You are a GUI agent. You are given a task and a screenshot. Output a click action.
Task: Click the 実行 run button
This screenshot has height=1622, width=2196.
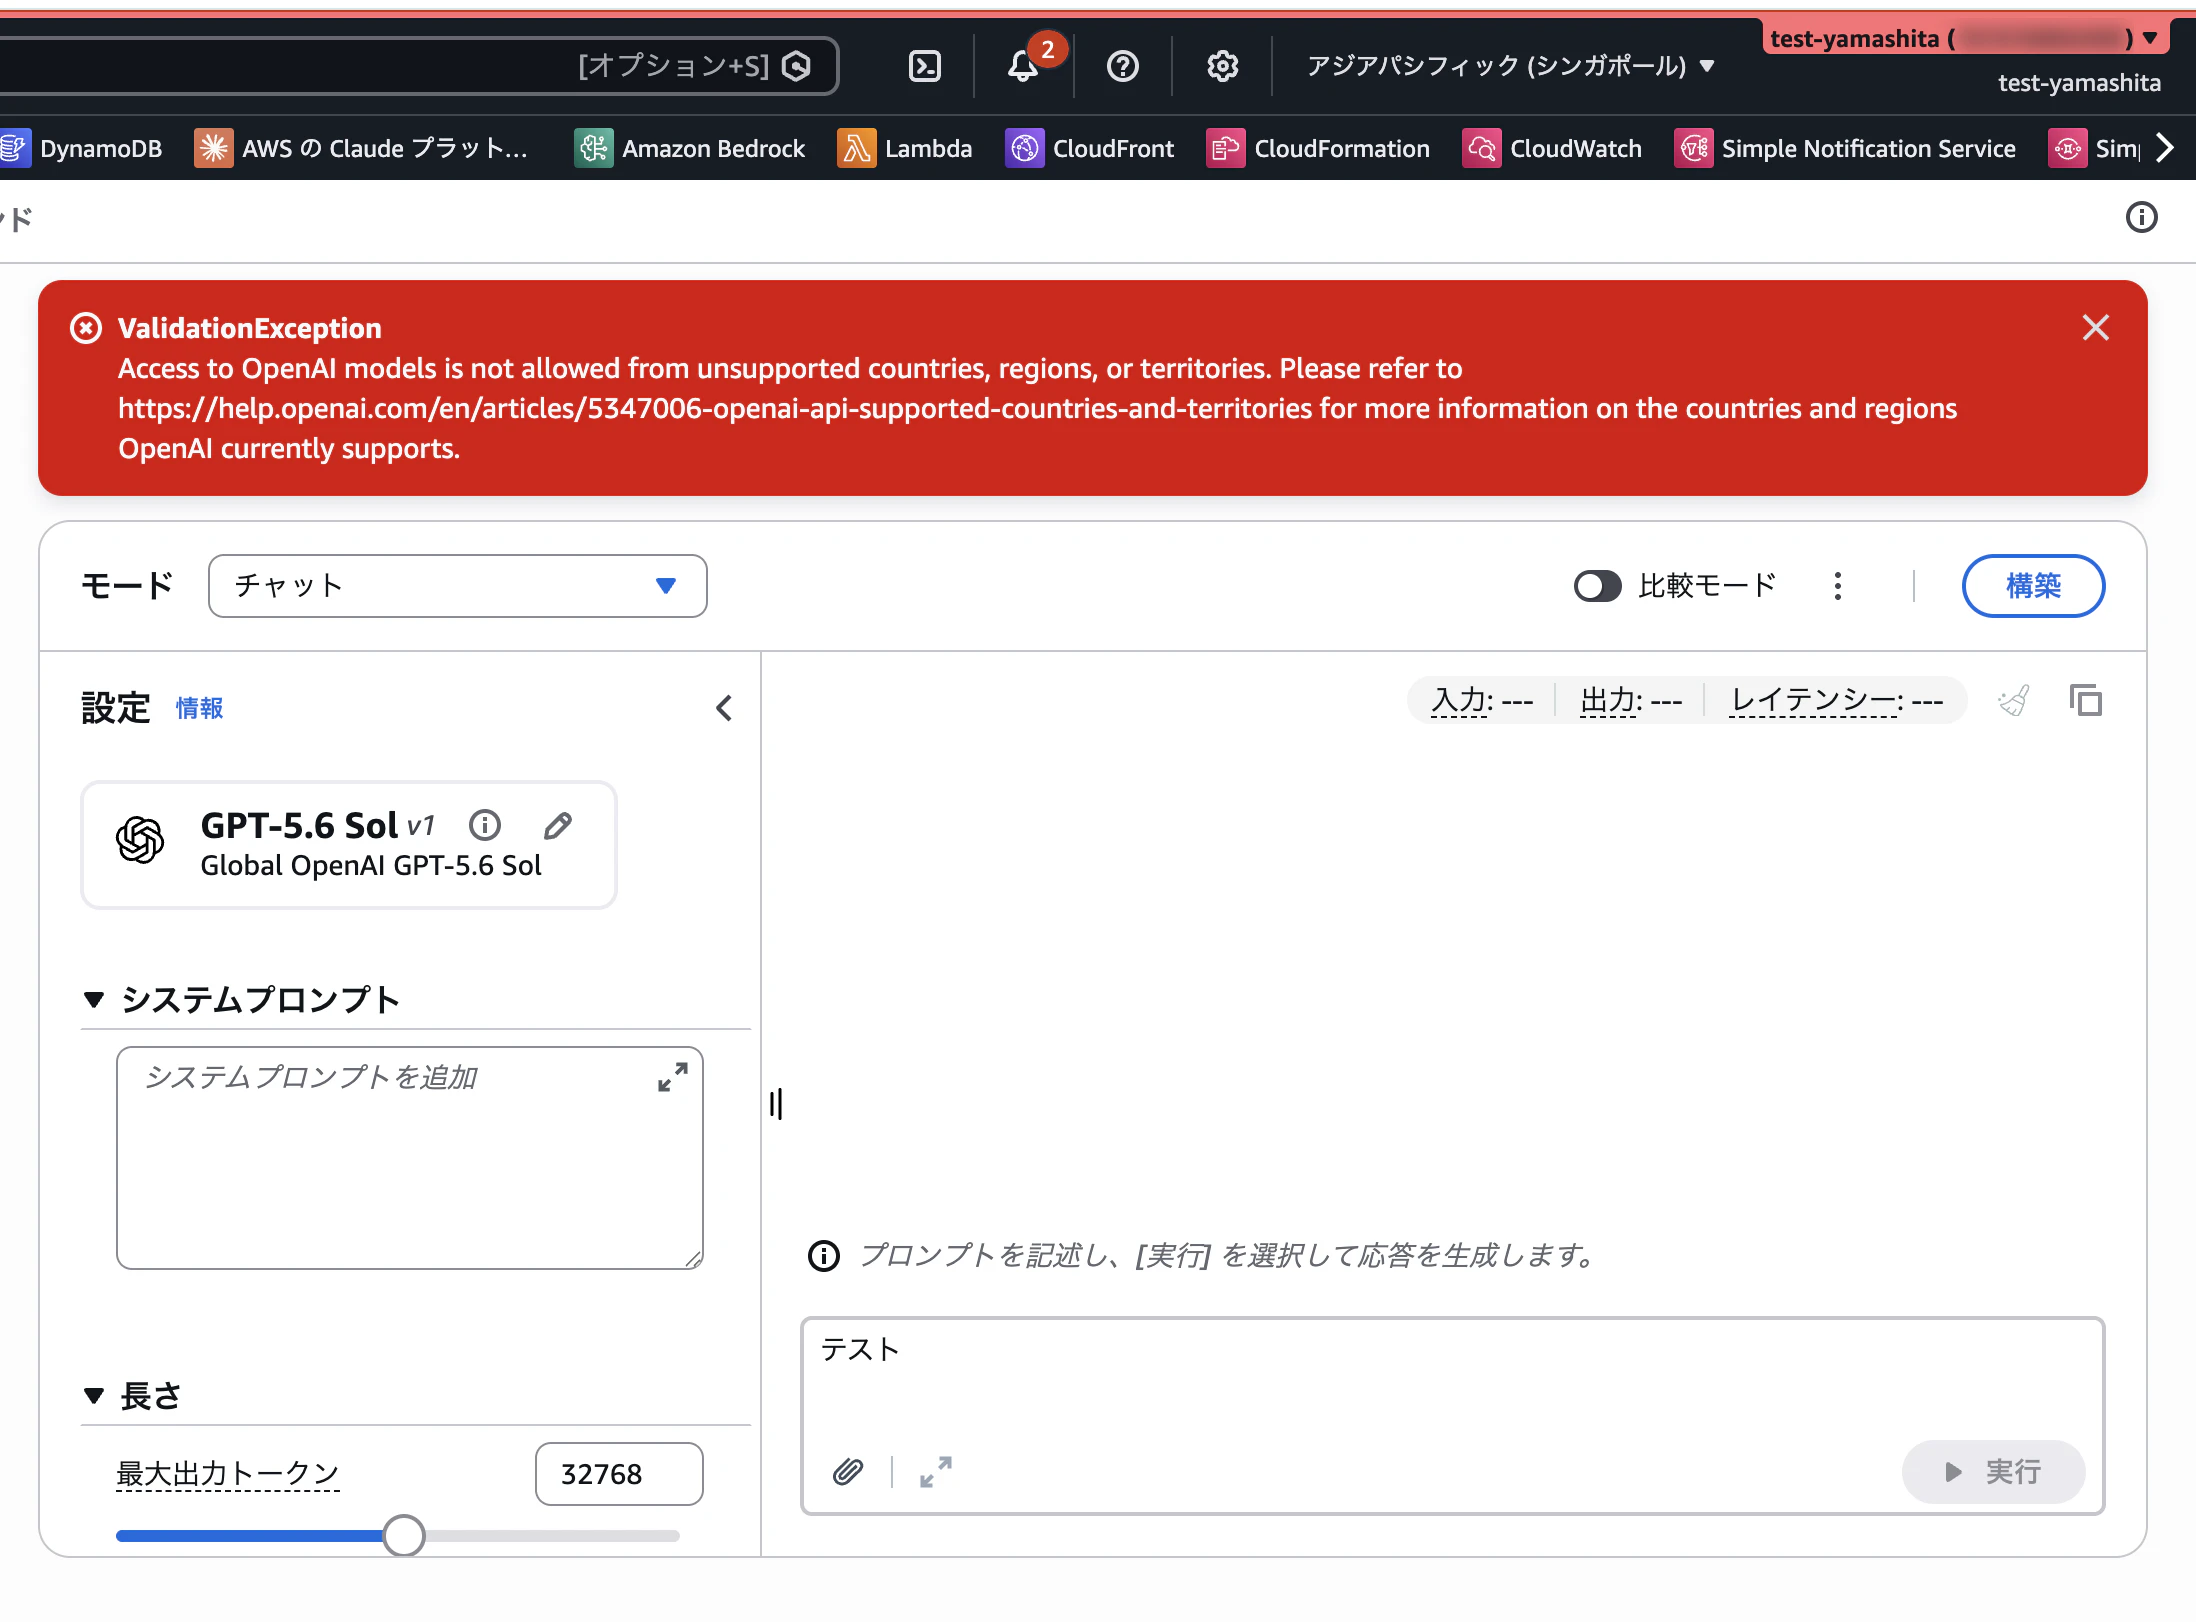pyautogui.click(x=1993, y=1471)
